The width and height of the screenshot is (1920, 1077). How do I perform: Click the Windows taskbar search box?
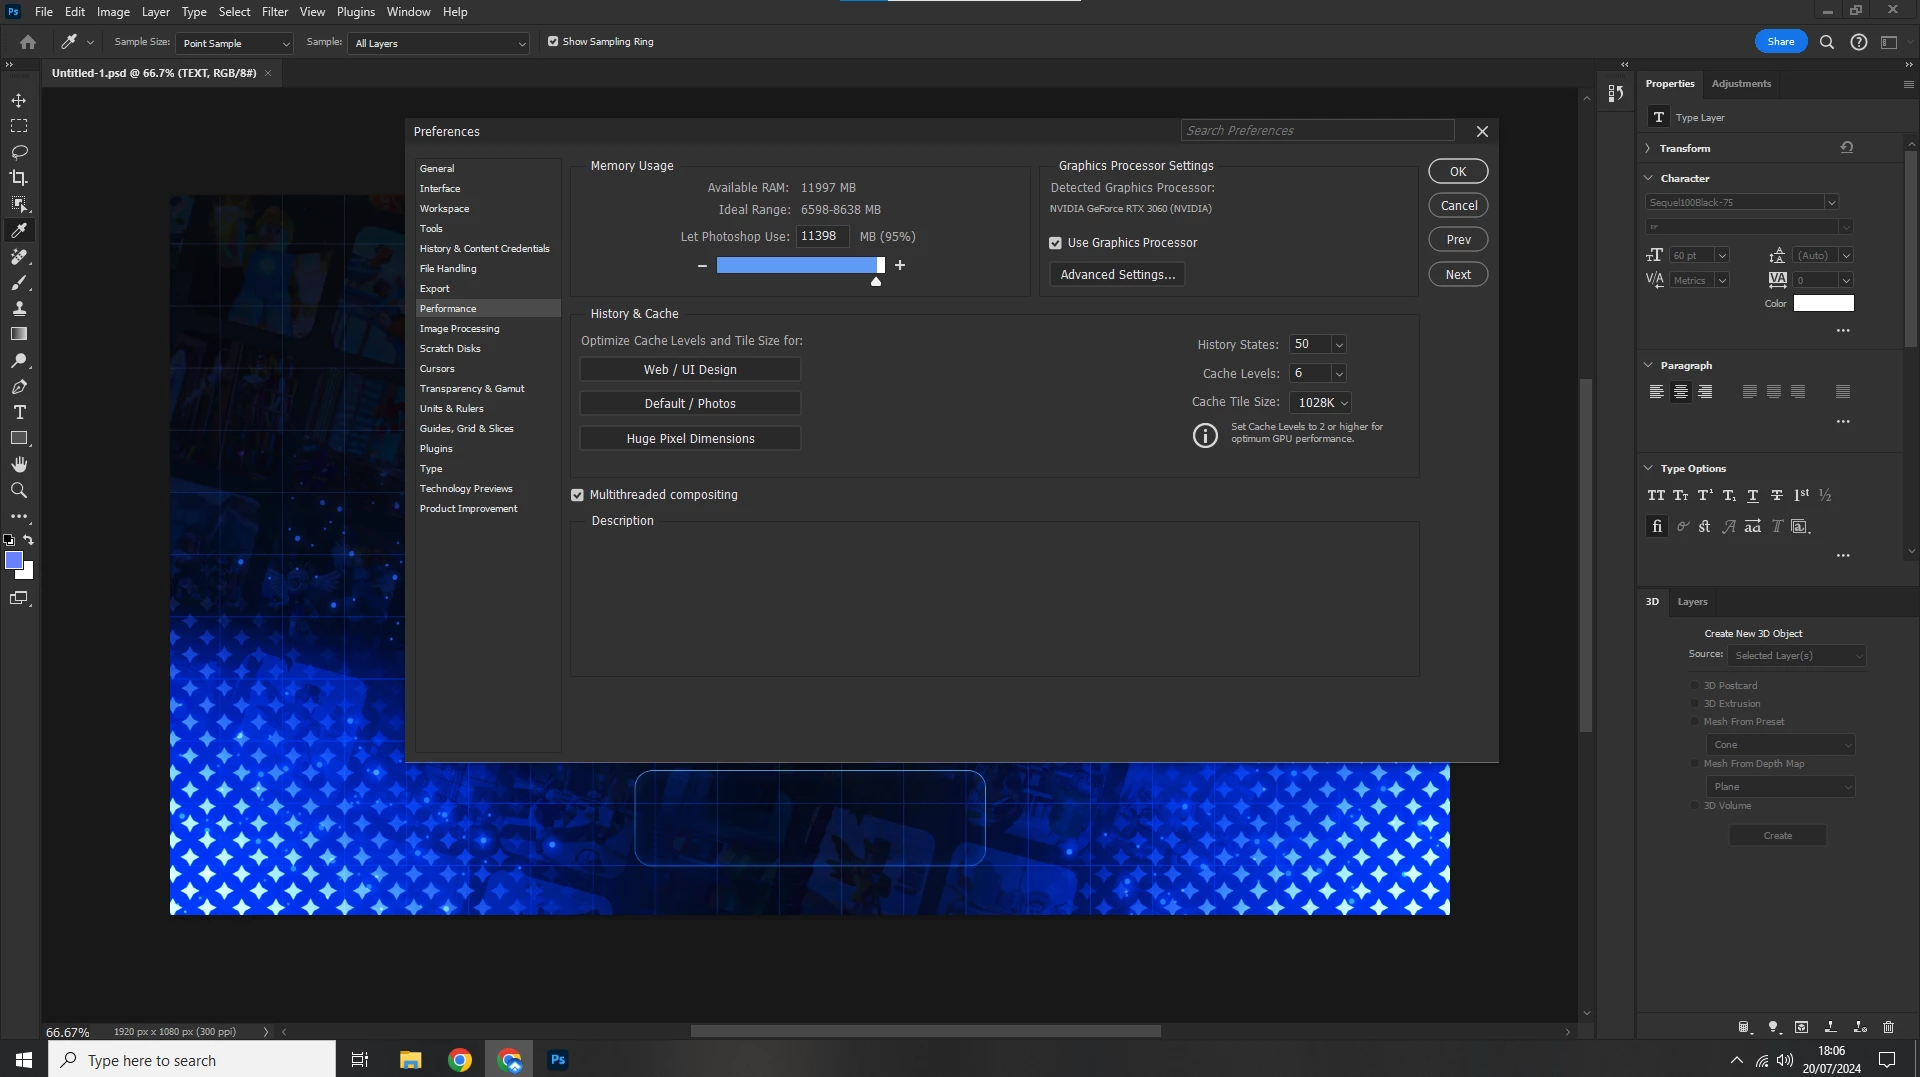192,1060
